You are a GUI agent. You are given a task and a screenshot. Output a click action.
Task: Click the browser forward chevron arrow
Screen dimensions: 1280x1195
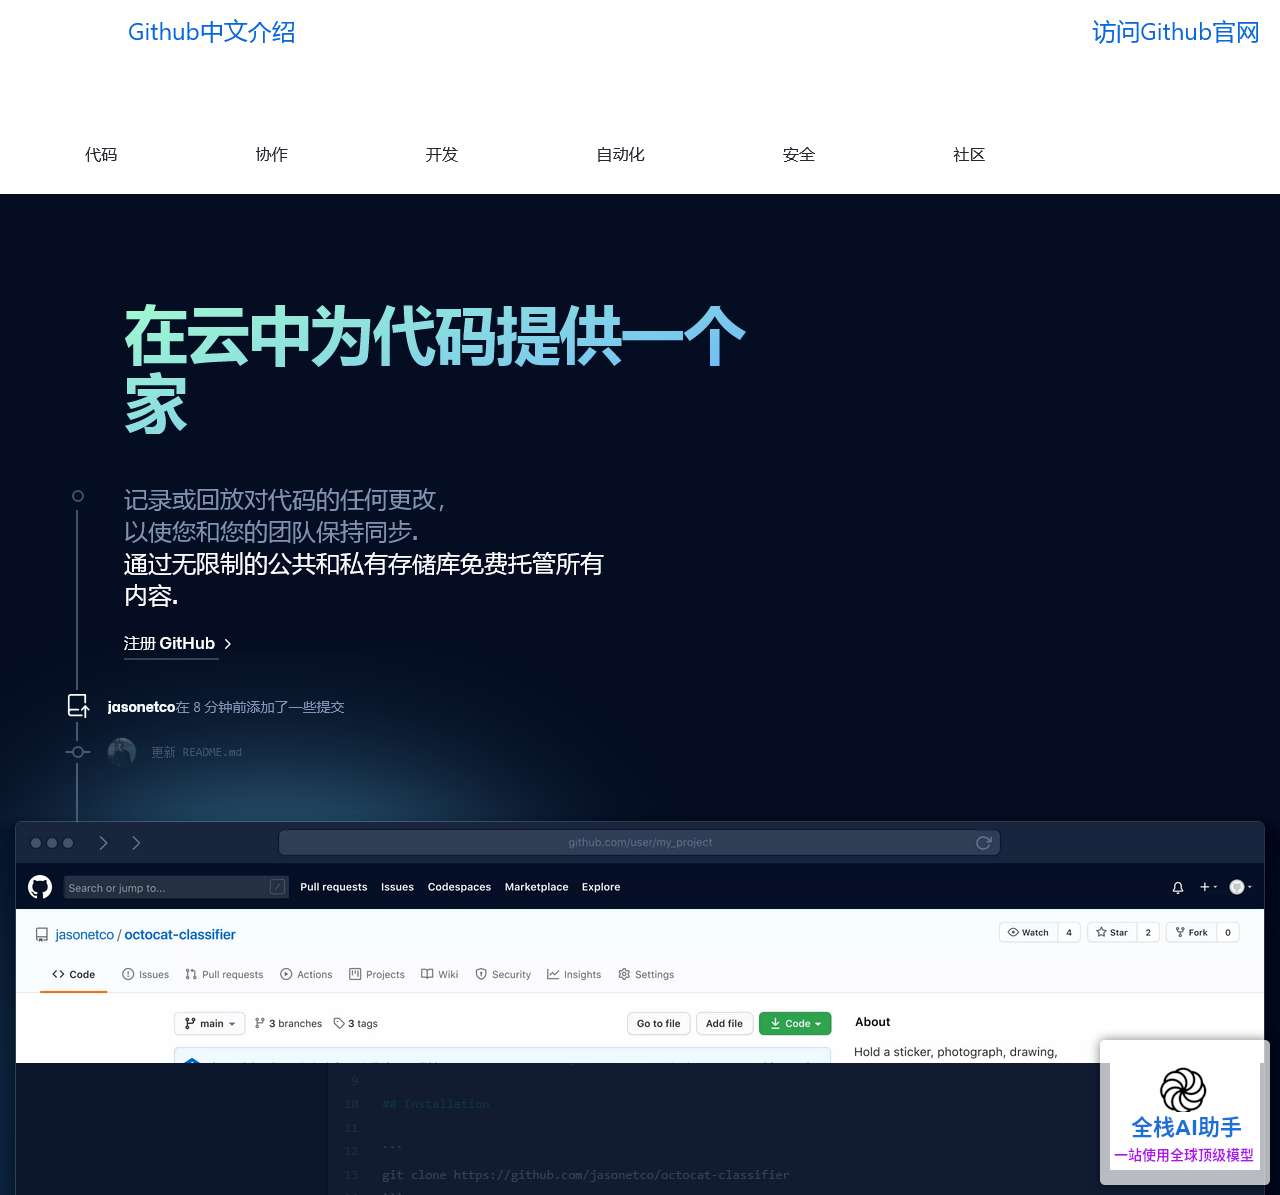click(x=136, y=843)
